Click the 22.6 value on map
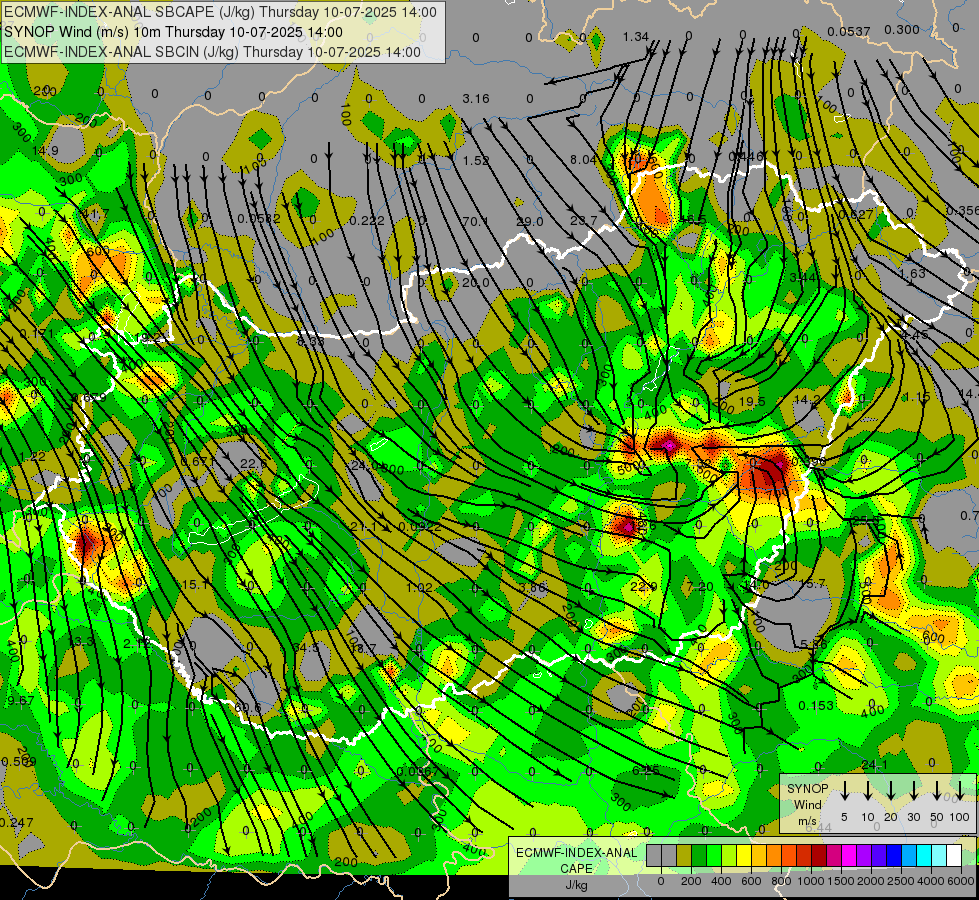 coord(253,463)
